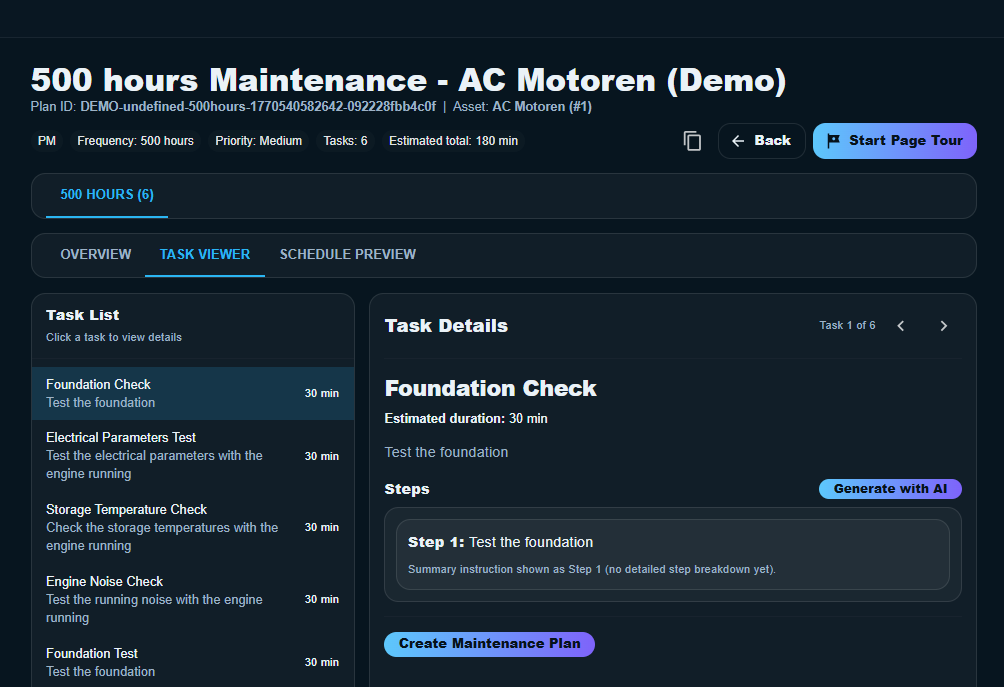Start the page tour
The image size is (1004, 687).
[x=894, y=141]
